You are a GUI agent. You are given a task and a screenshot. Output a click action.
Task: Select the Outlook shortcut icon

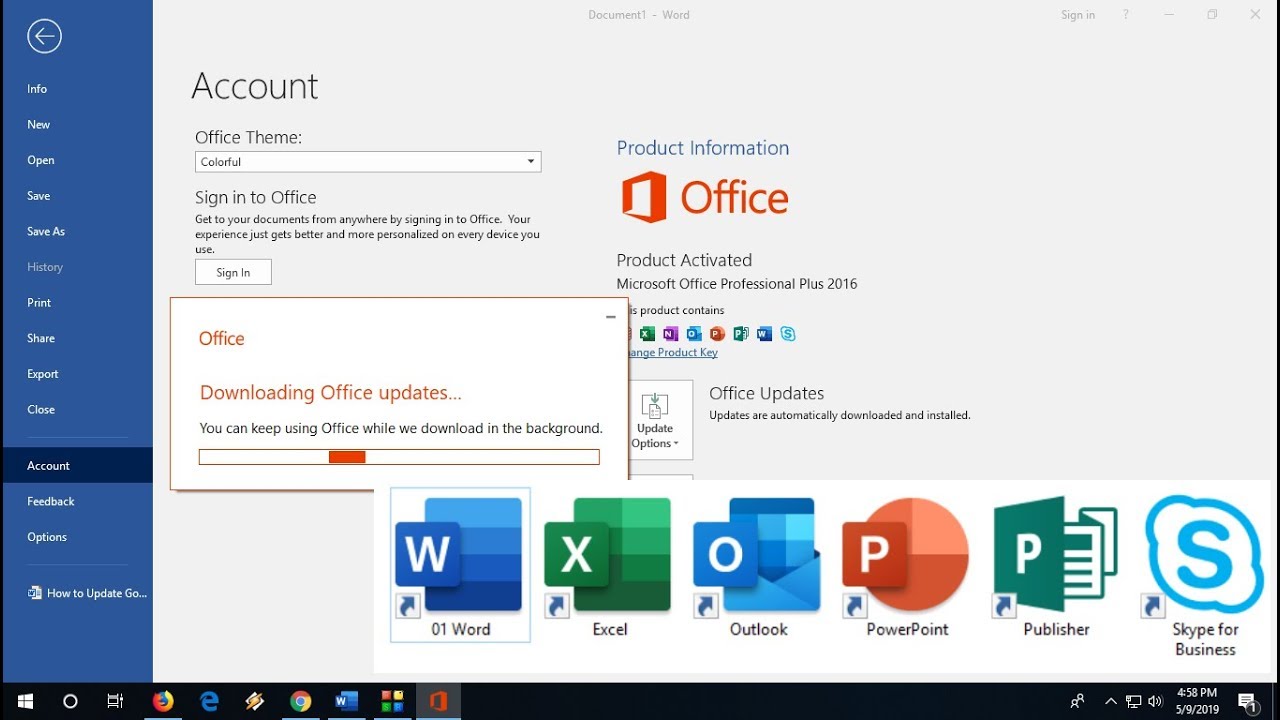[757, 565]
